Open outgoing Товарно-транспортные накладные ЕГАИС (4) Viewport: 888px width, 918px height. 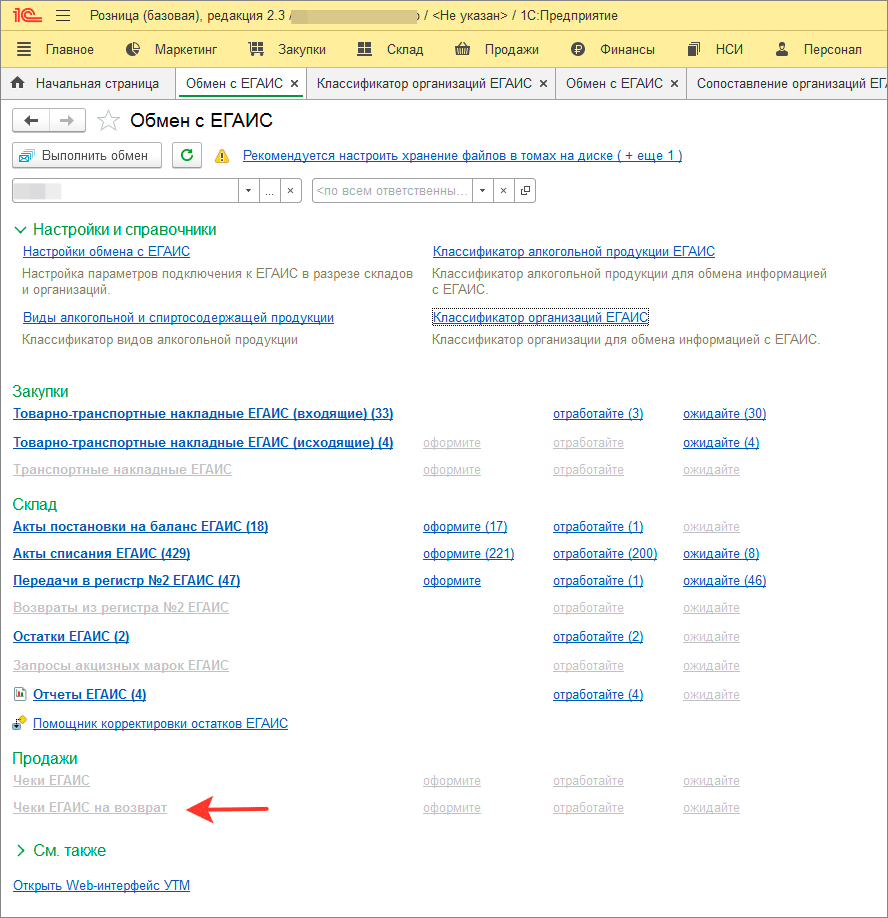(x=203, y=443)
